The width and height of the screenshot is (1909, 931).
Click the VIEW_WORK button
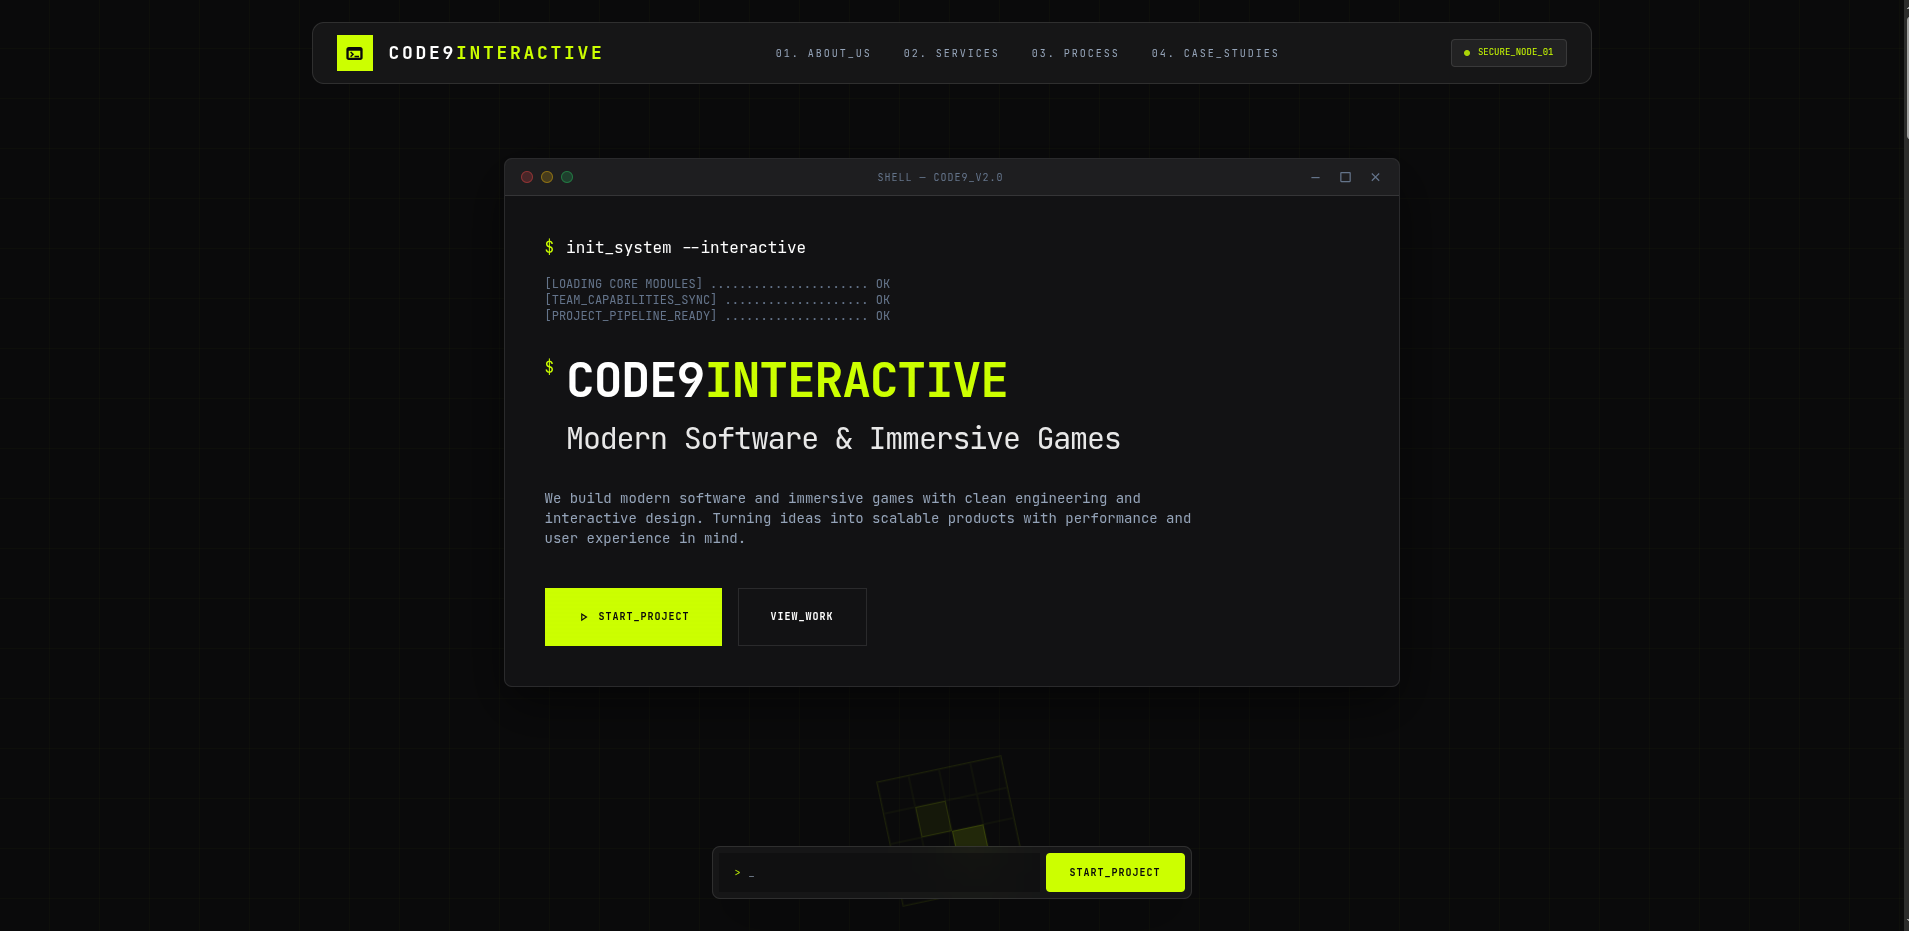point(801,617)
